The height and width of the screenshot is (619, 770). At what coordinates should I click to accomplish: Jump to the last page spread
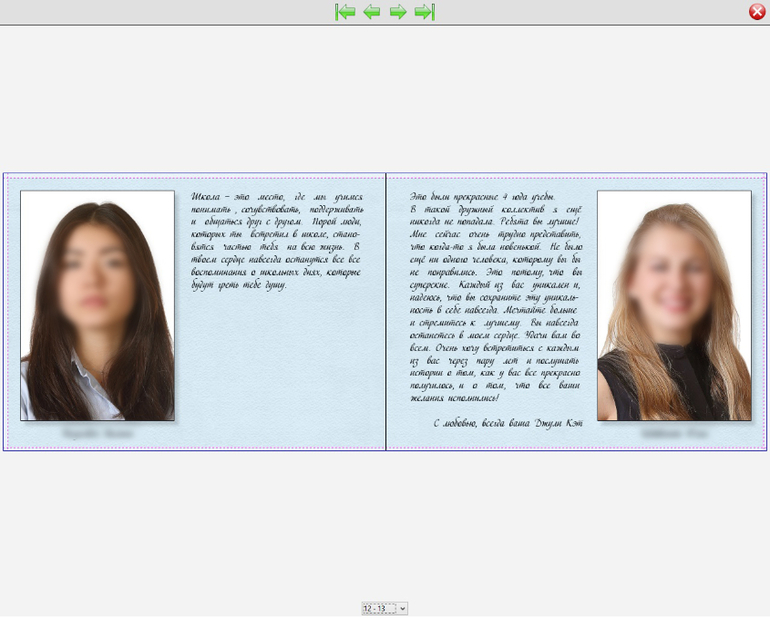[424, 12]
